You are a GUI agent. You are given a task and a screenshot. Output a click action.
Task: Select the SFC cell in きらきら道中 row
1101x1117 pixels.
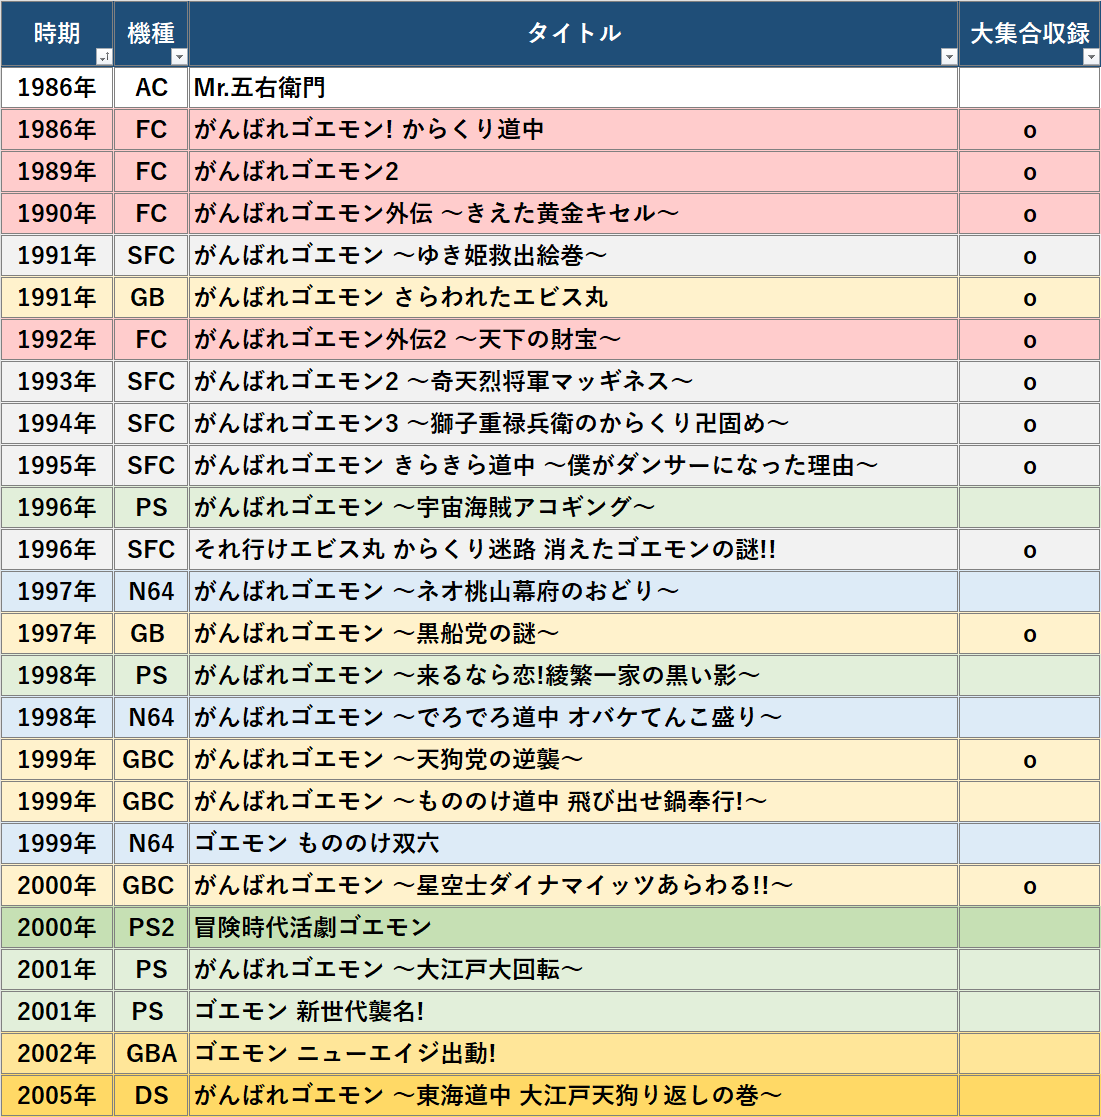pos(151,466)
